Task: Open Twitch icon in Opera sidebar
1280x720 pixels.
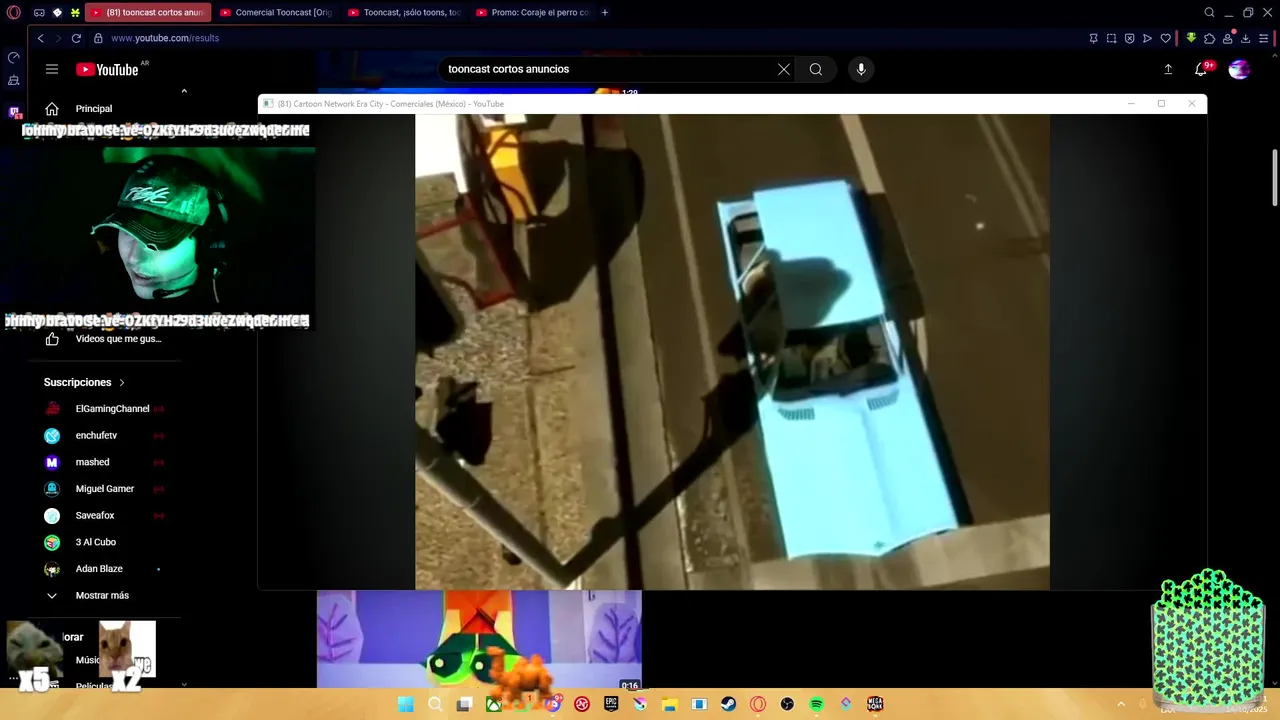Action: point(13,112)
